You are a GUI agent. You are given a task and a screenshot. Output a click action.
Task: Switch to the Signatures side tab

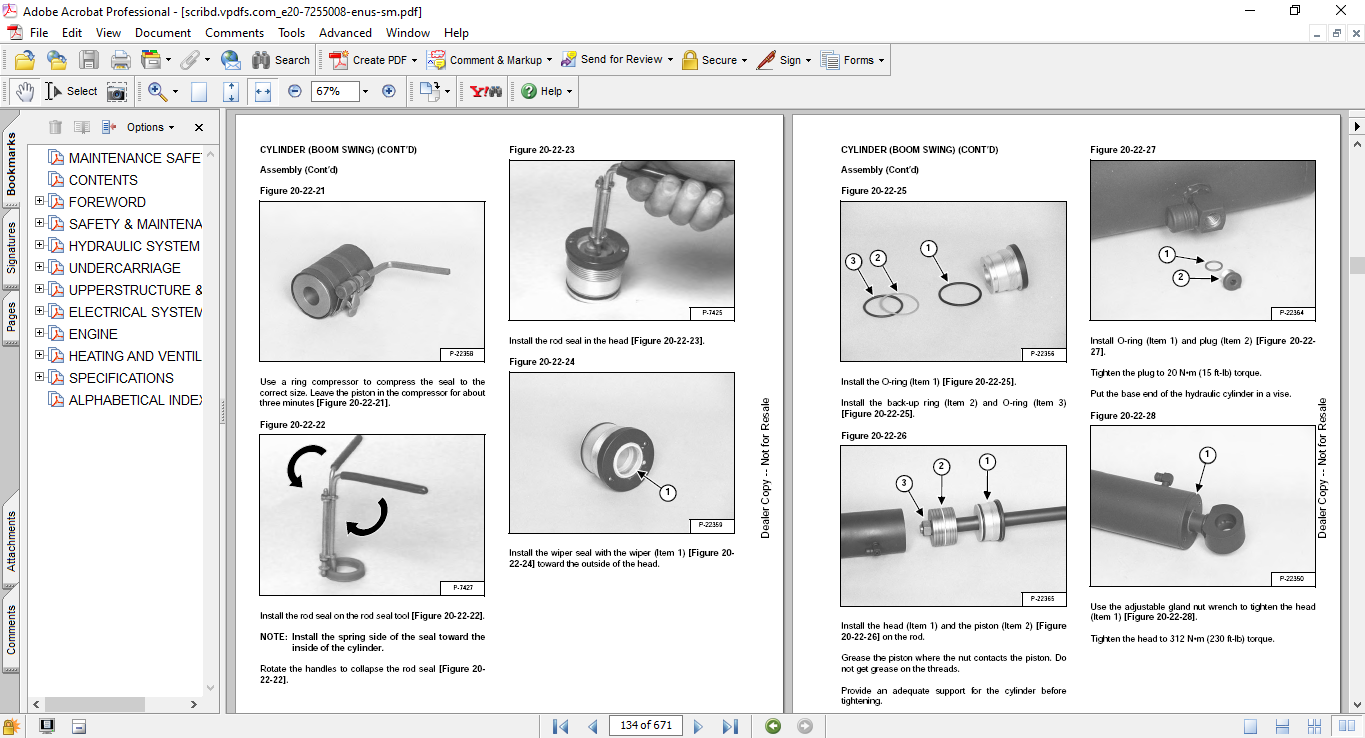11,247
